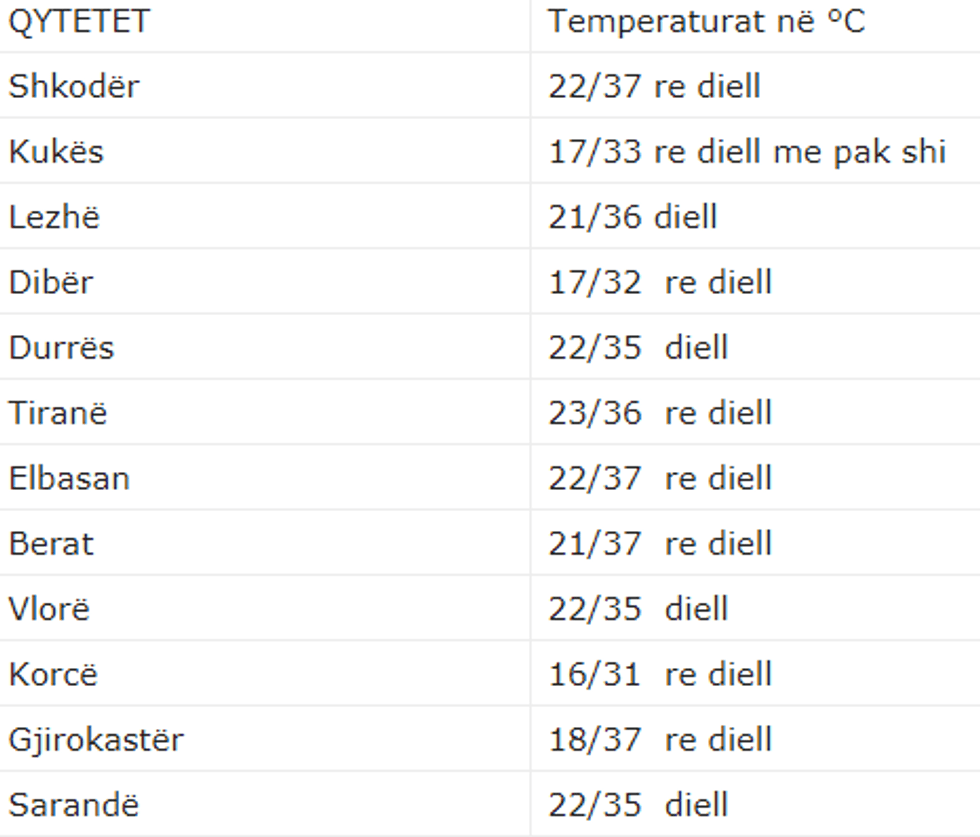The image size is (980, 837).
Task: Click the 23/36 re diell temperature value
Action: pyautogui.click(x=660, y=413)
